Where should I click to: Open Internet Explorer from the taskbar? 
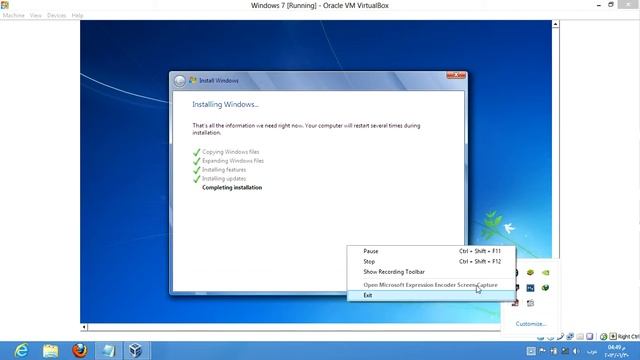pyautogui.click(x=21, y=351)
